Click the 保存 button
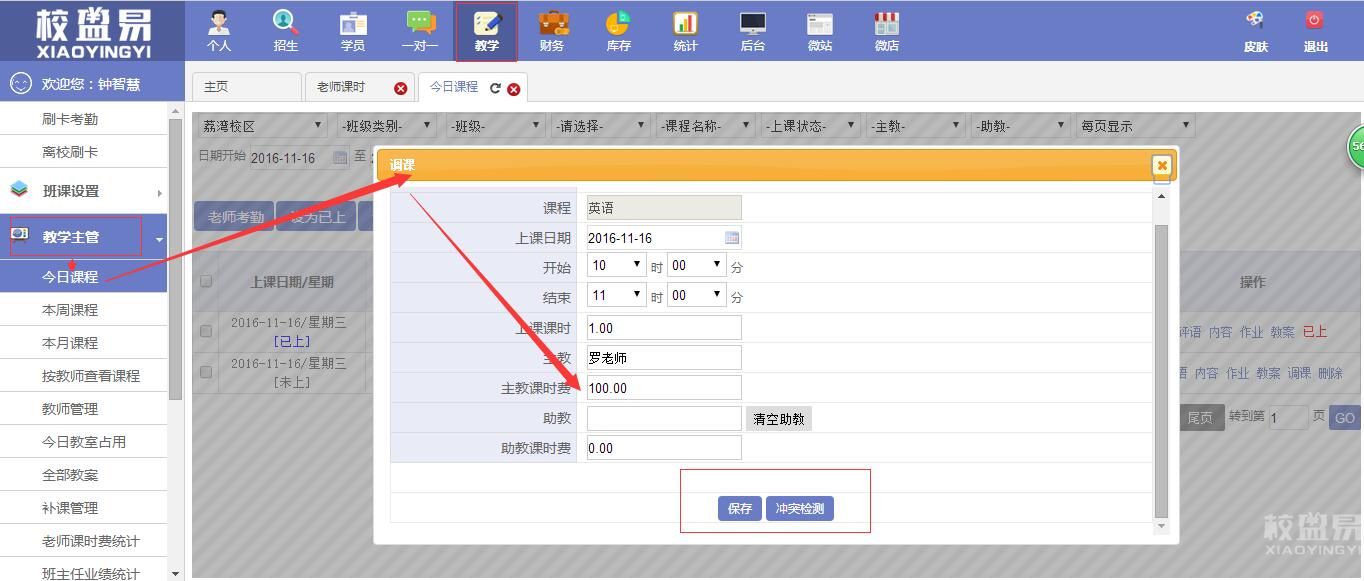 [740, 508]
